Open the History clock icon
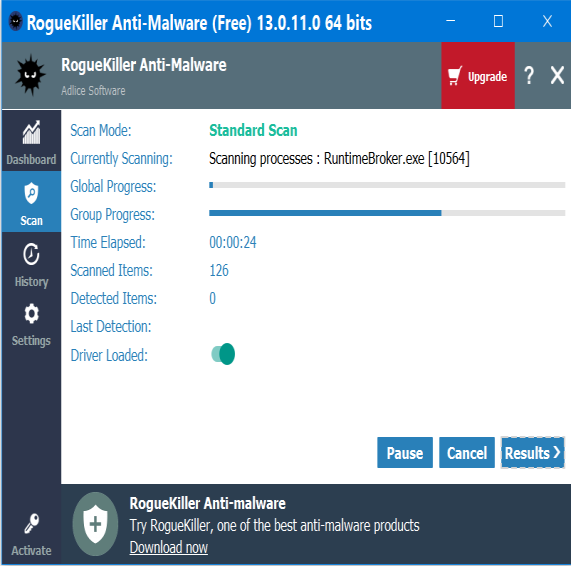The height and width of the screenshot is (566, 571). [x=31, y=254]
